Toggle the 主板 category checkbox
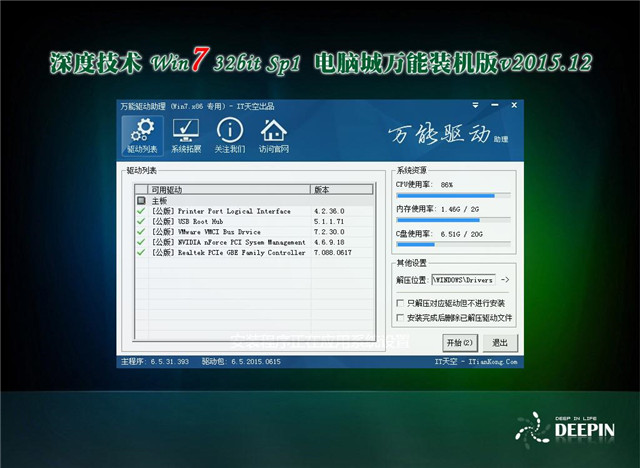This screenshot has height=468, width=640. (141, 200)
